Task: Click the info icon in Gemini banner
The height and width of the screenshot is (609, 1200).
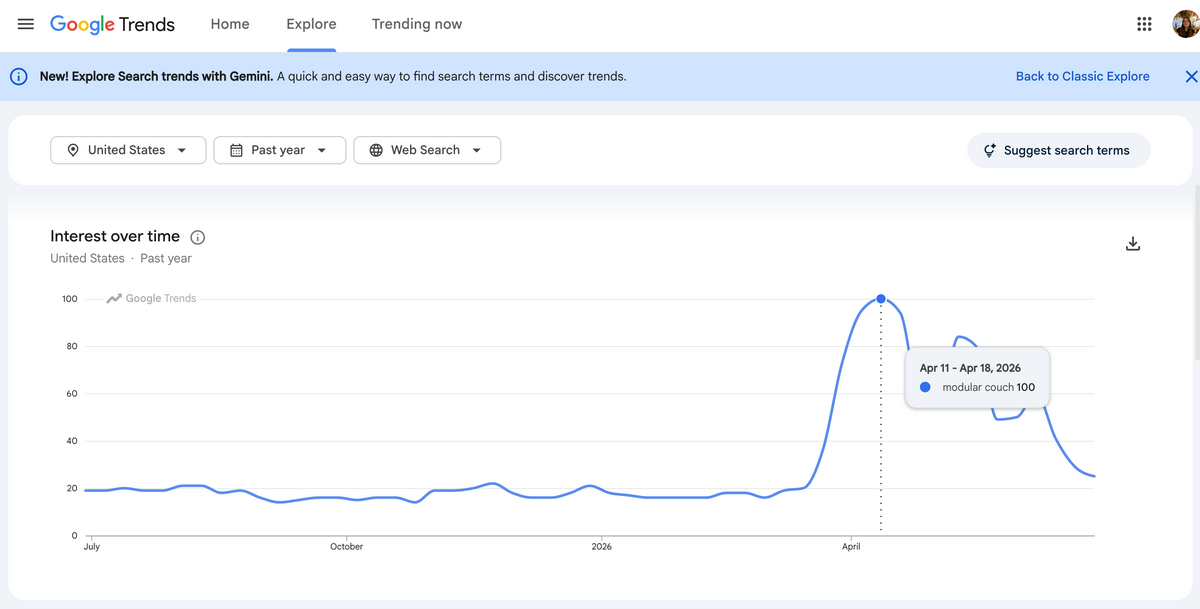Action: pos(18,76)
